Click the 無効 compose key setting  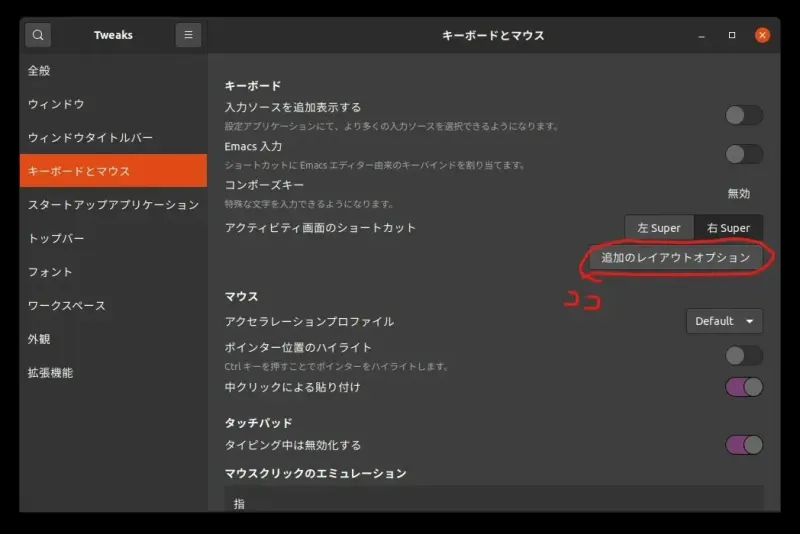click(738, 193)
